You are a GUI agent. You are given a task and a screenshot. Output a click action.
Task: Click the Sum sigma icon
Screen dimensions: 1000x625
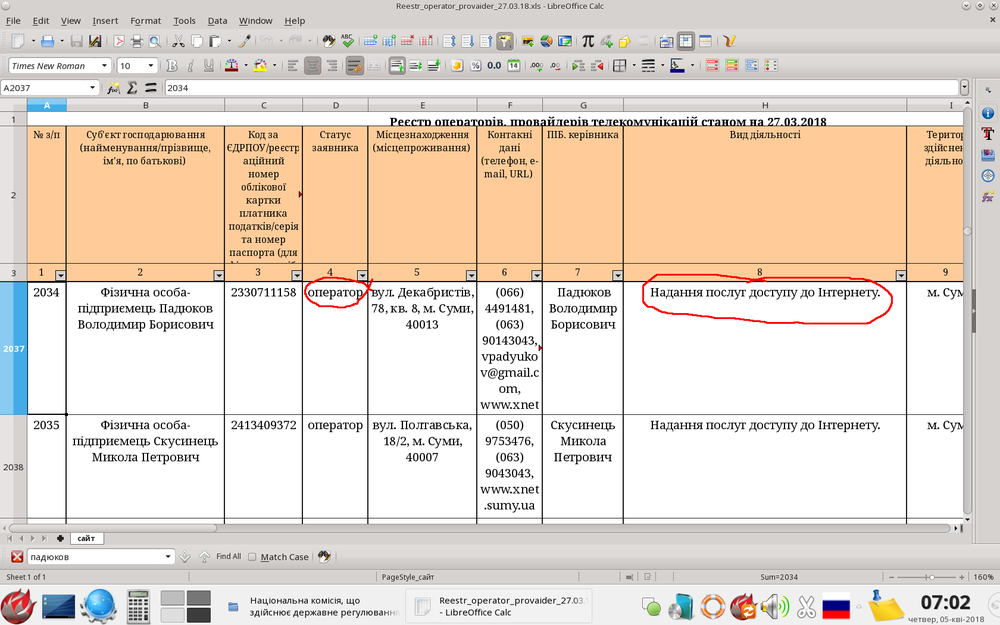(x=132, y=88)
